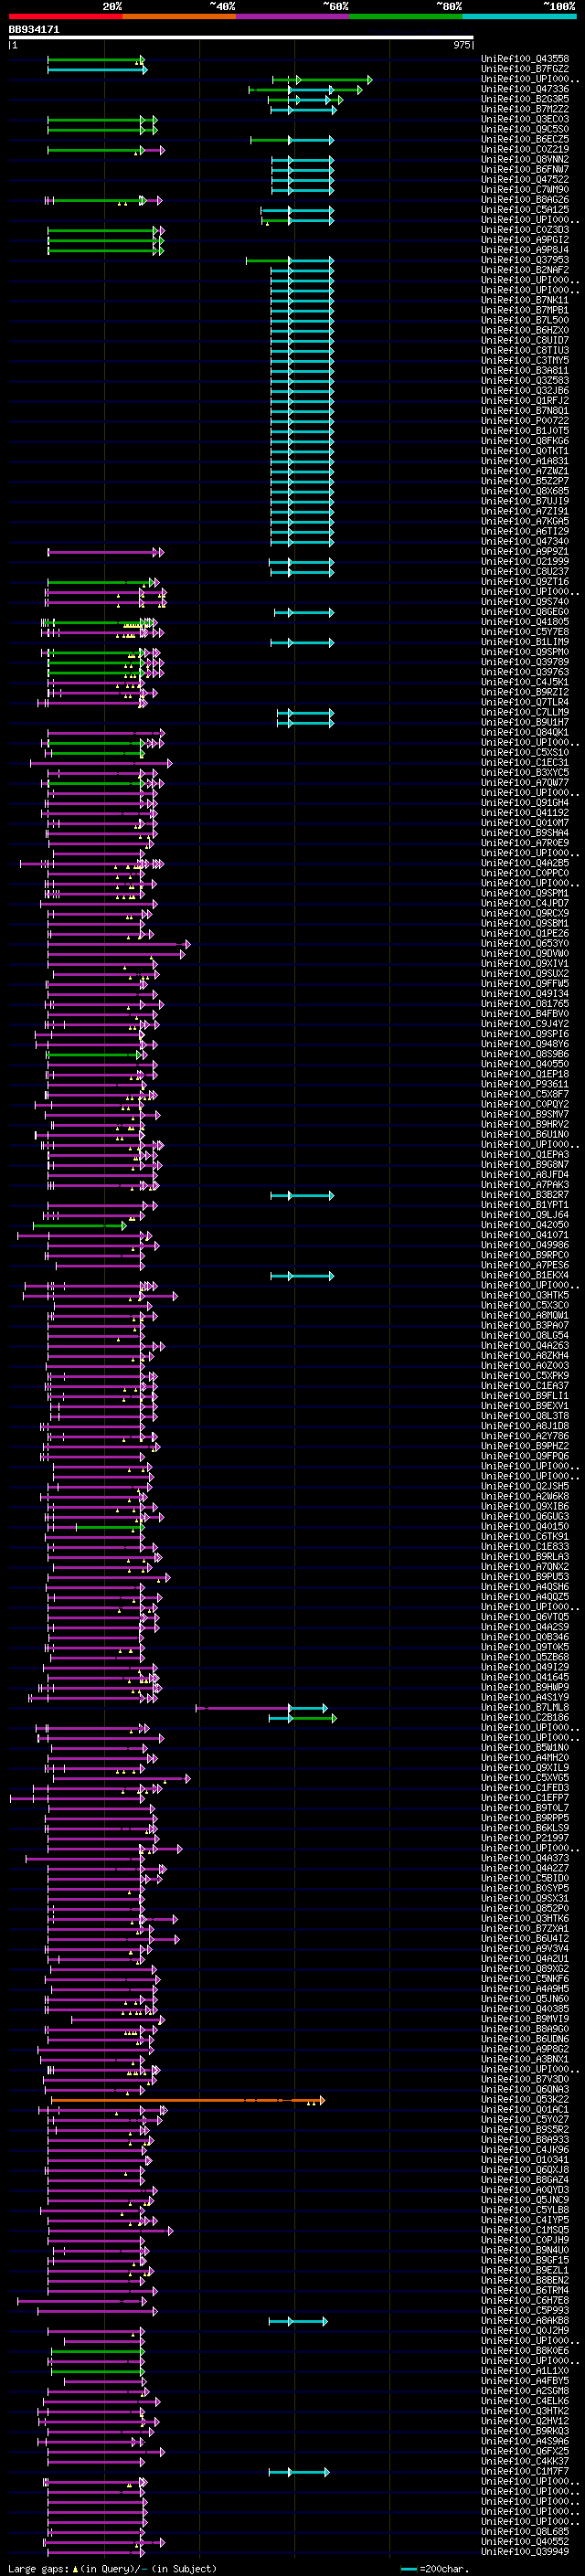Open hit UniRef100_C7WM90
Viewport: 585px width, 2576px height.
(x=525, y=189)
